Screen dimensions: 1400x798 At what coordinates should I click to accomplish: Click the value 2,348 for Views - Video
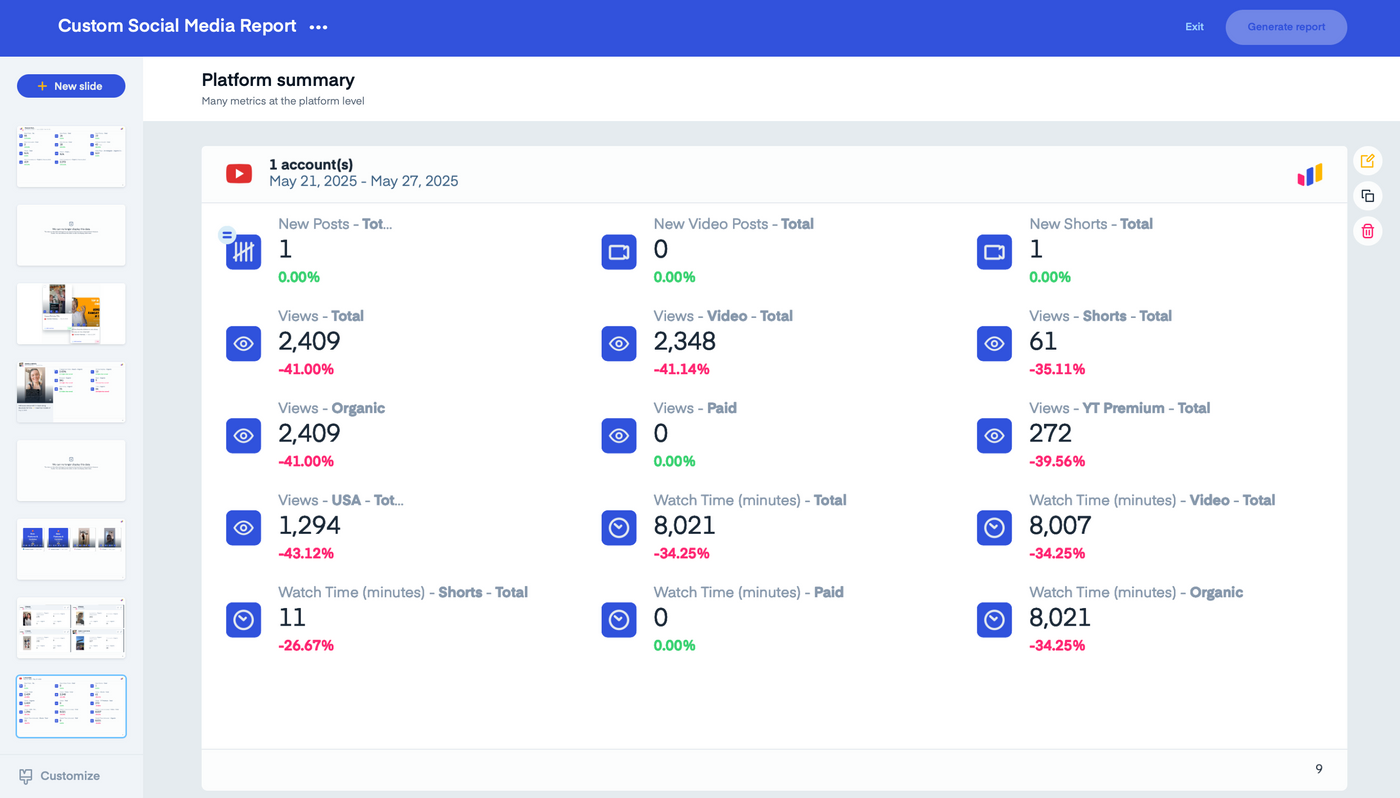(685, 341)
